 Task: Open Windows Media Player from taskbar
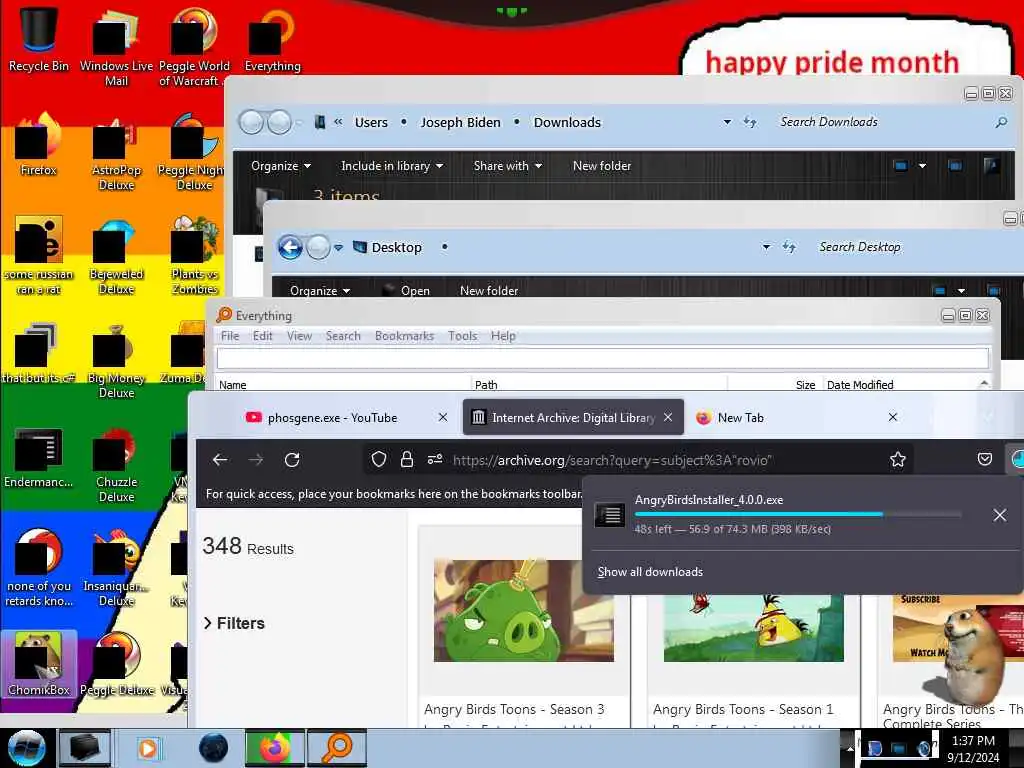[148, 748]
